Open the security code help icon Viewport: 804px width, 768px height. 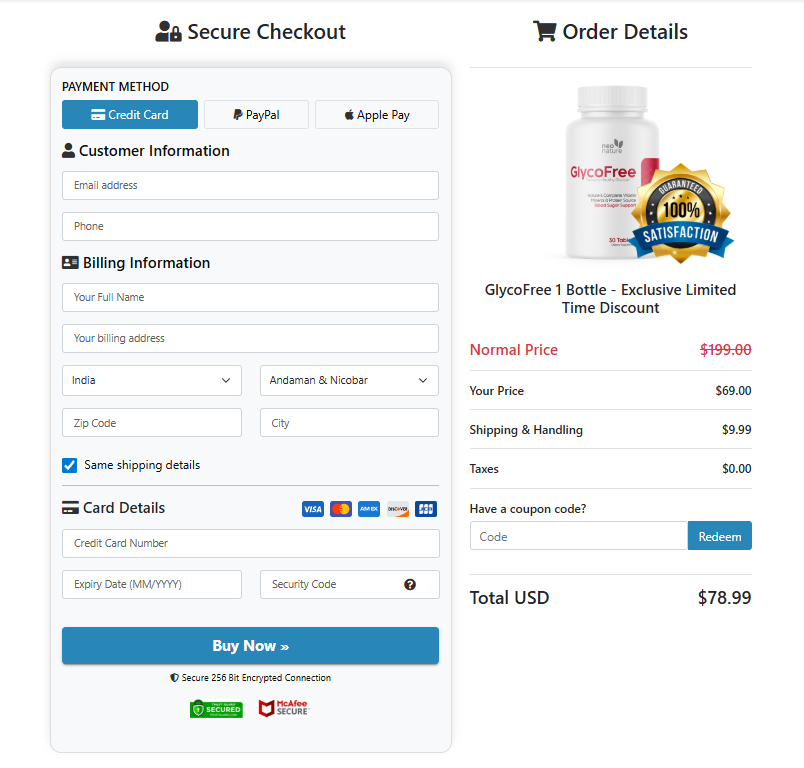(x=410, y=584)
